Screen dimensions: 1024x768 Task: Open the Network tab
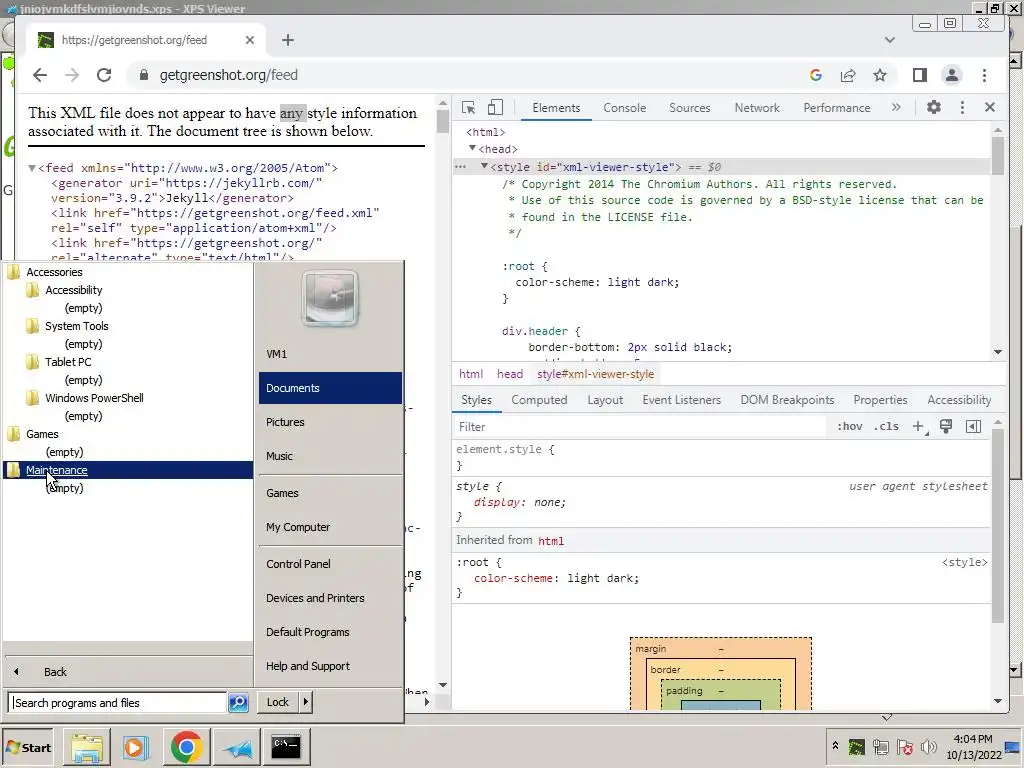click(x=757, y=108)
